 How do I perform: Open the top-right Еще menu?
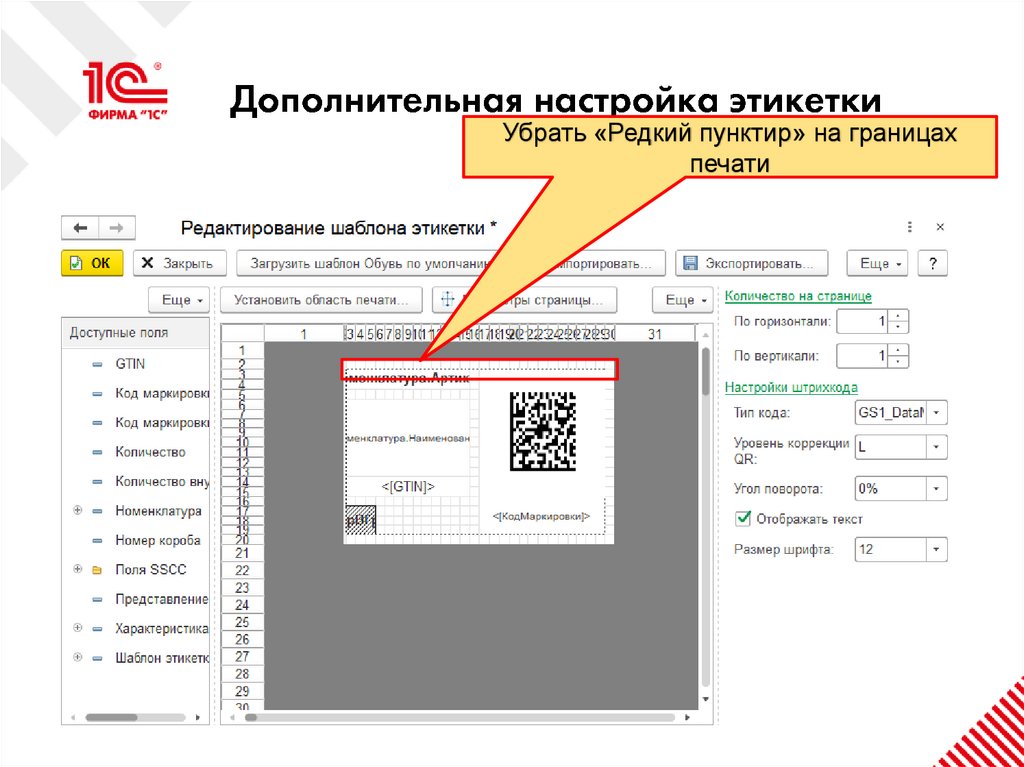(x=878, y=263)
